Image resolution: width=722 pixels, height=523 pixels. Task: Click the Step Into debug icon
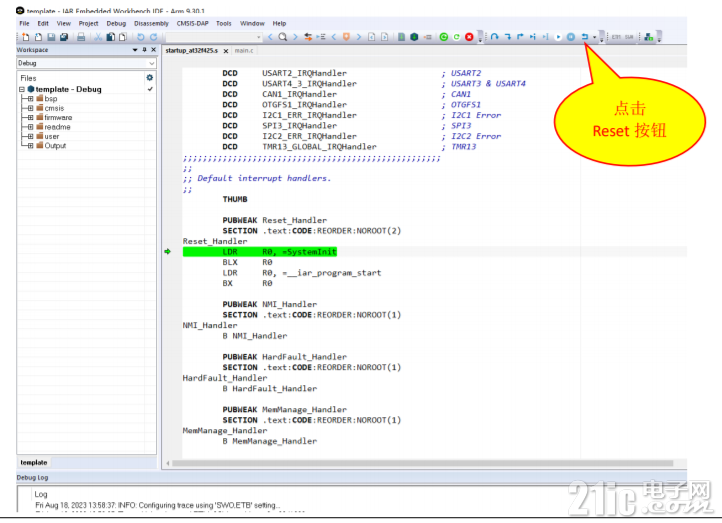507,37
